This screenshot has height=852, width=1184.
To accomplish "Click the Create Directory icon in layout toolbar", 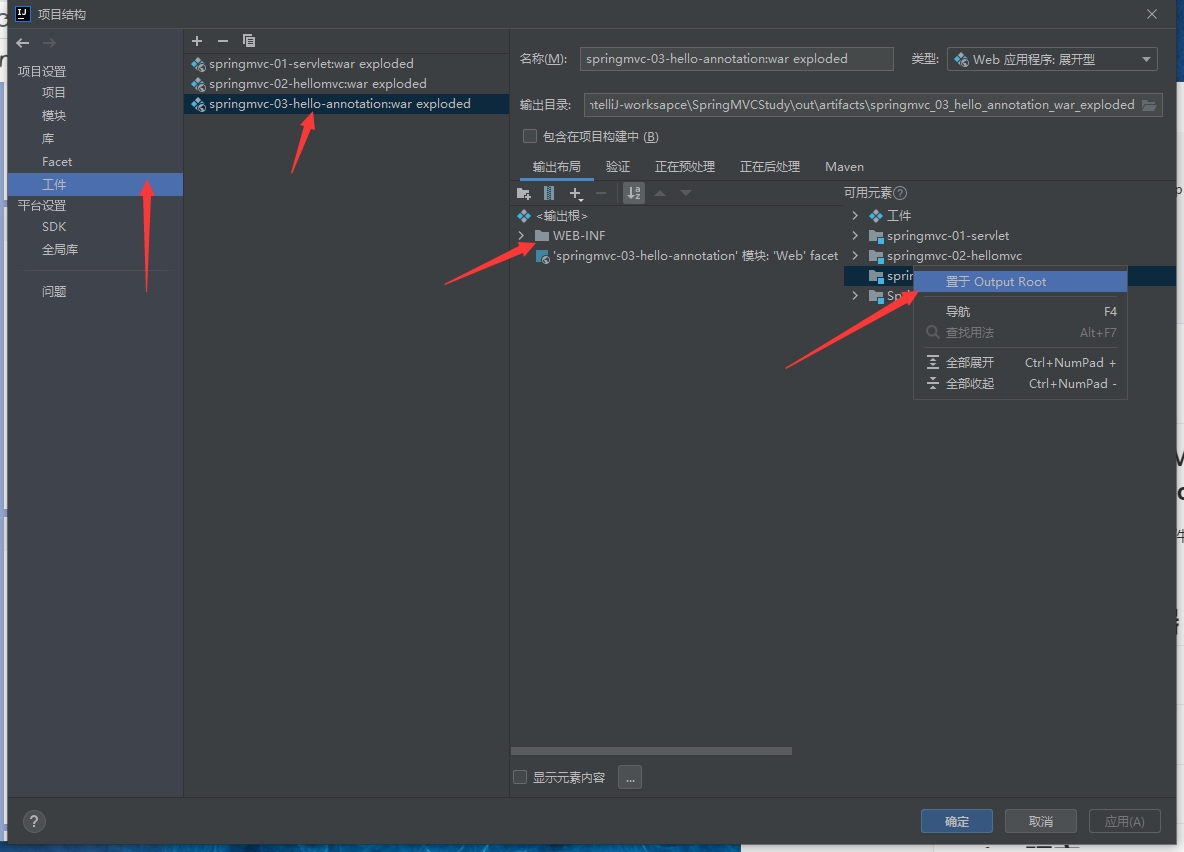I will click(523, 193).
